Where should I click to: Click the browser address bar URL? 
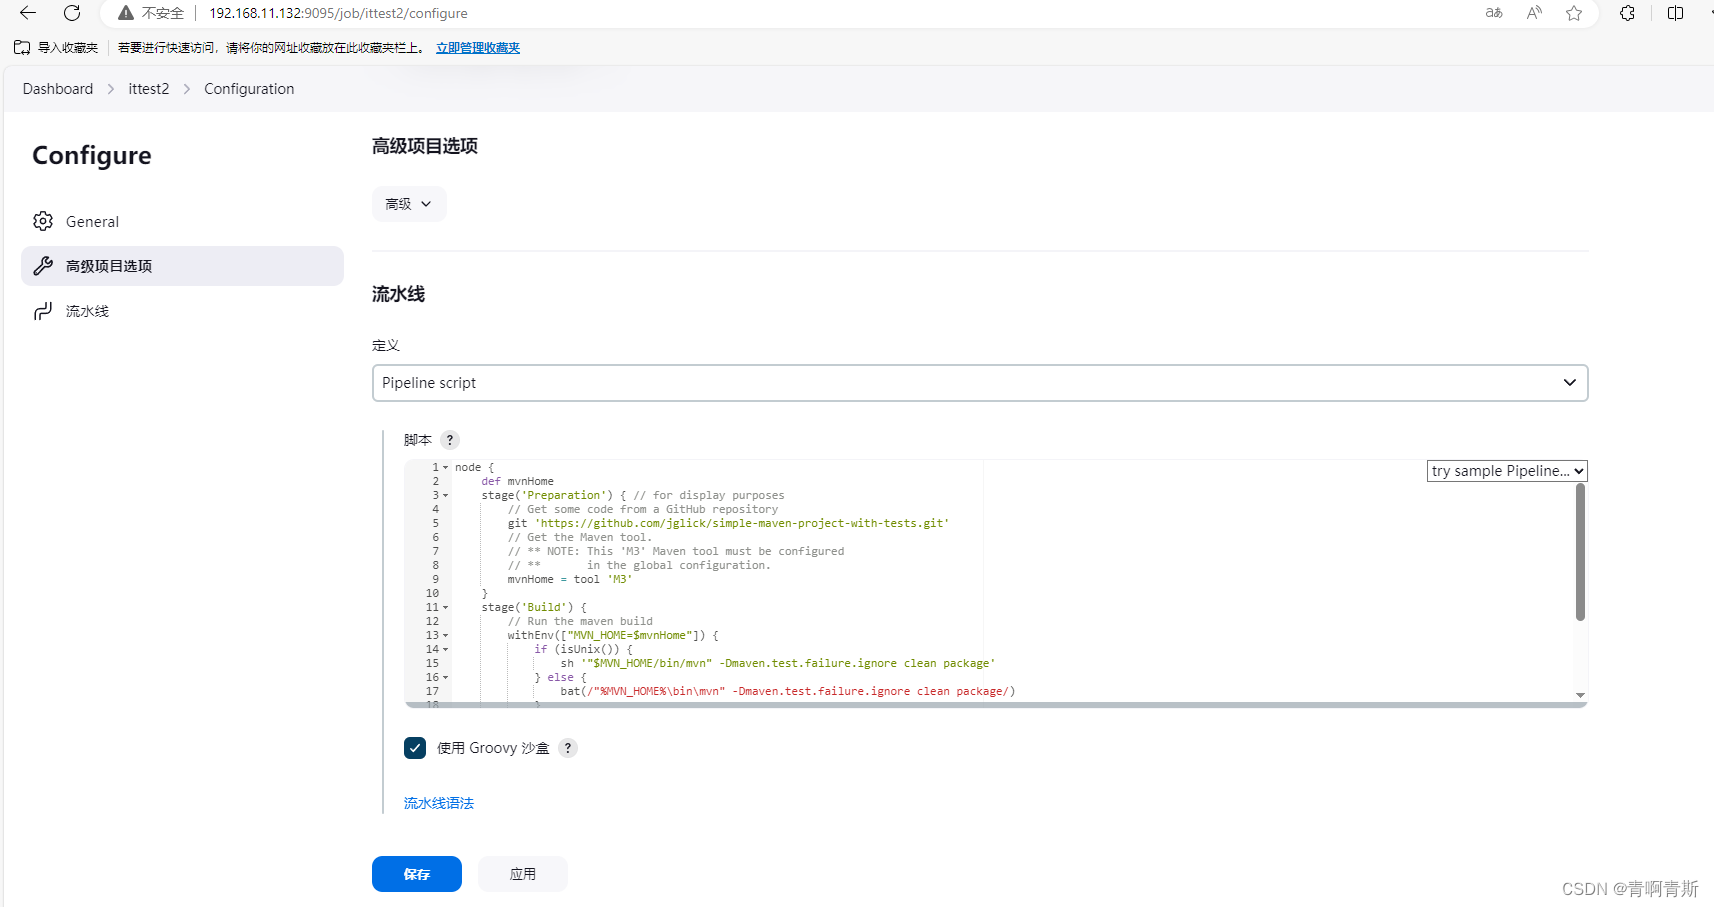coord(338,13)
